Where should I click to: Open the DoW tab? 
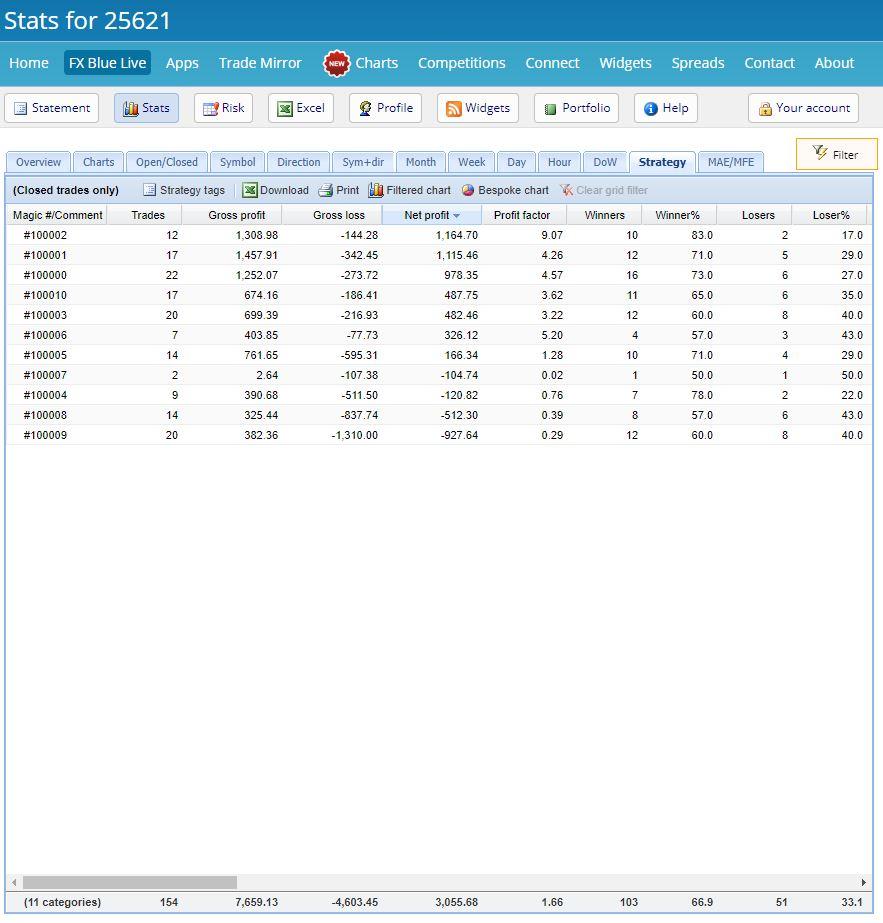coord(605,162)
